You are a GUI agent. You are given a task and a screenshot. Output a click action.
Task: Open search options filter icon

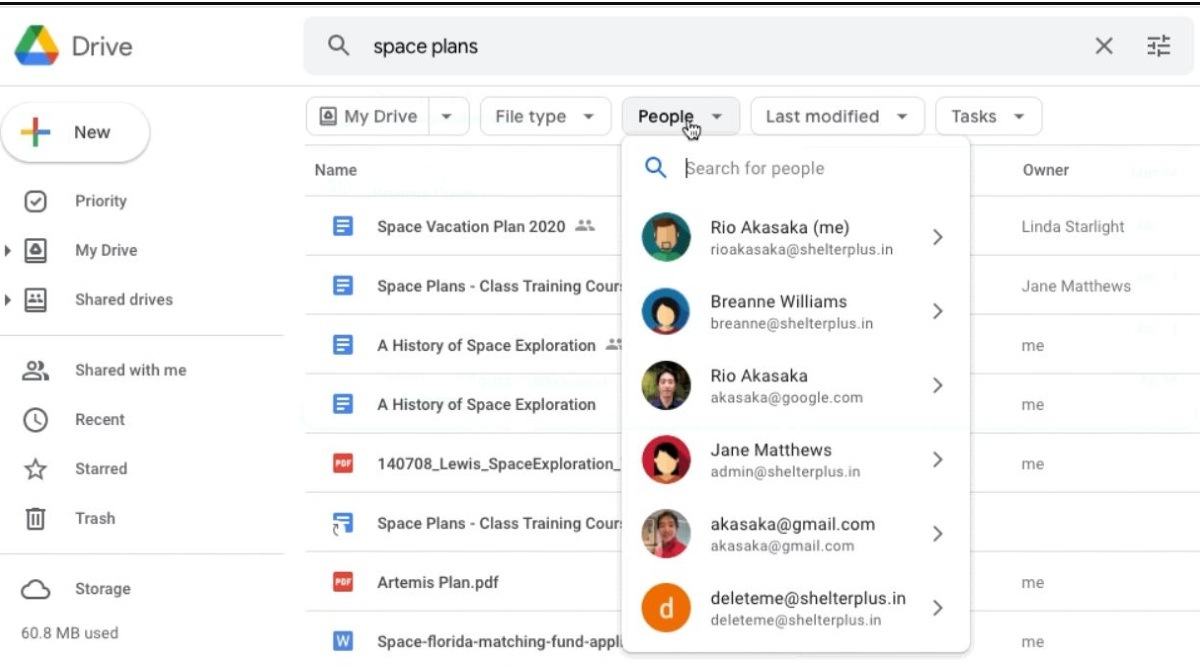click(x=1158, y=46)
